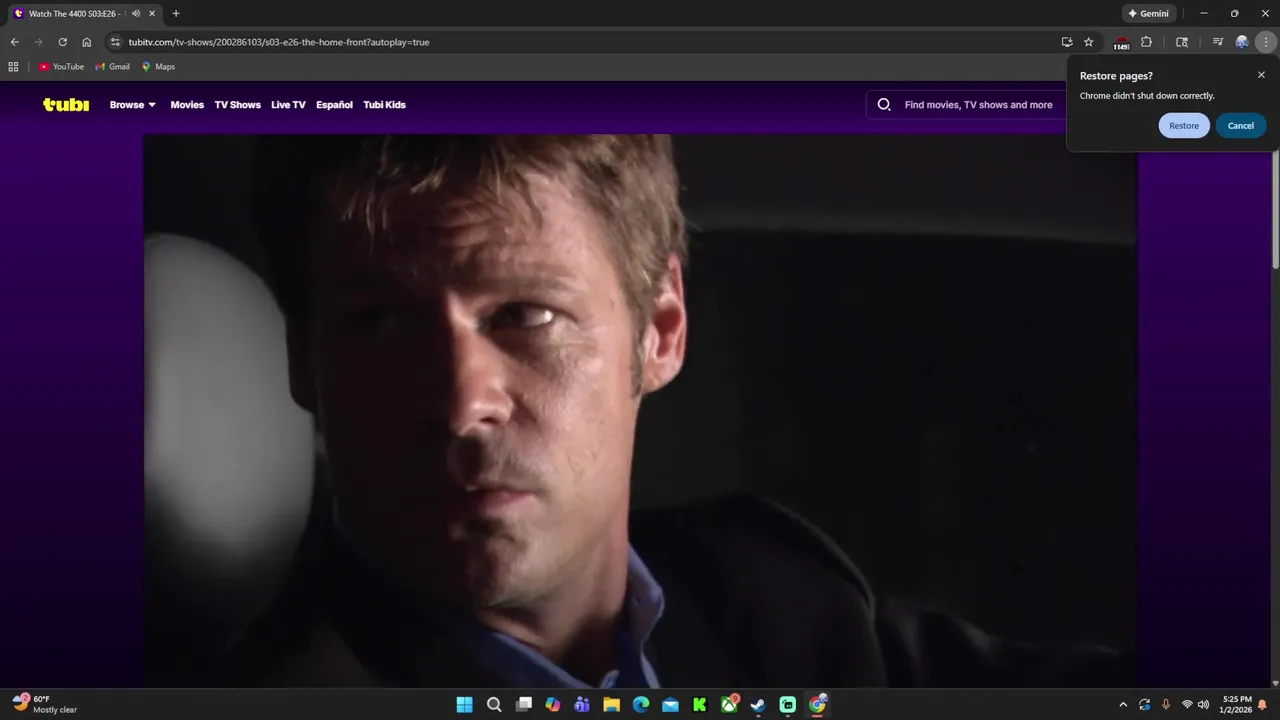This screenshot has height=720, width=1280.
Task: View site information icon in address bar
Action: coord(115,42)
